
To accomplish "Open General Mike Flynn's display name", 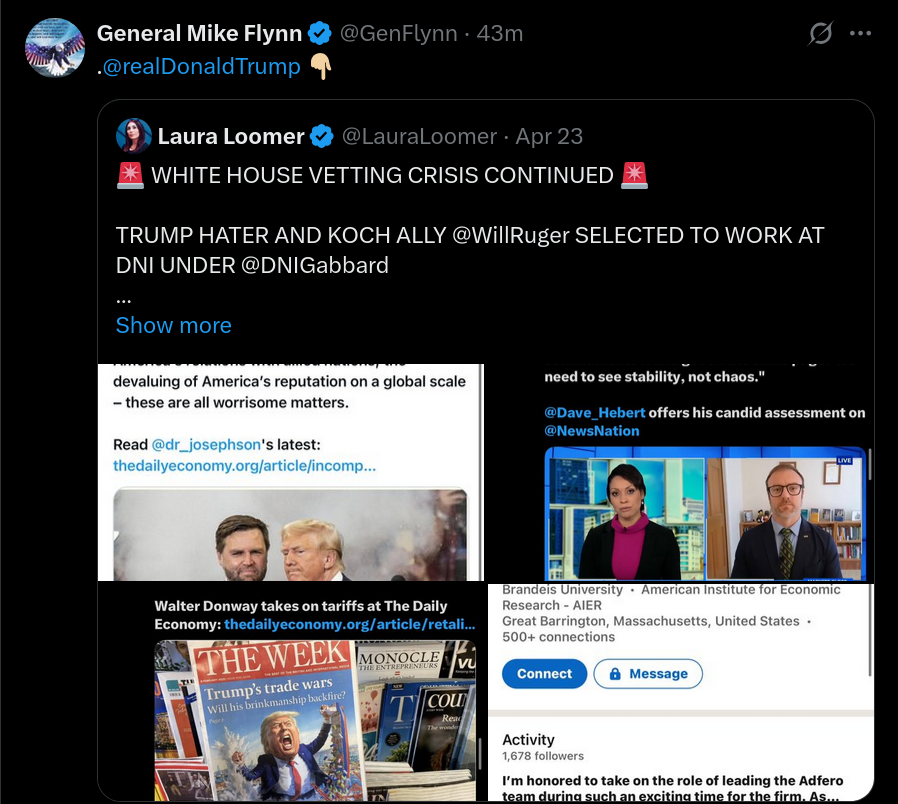I will pyautogui.click(x=199, y=33).
